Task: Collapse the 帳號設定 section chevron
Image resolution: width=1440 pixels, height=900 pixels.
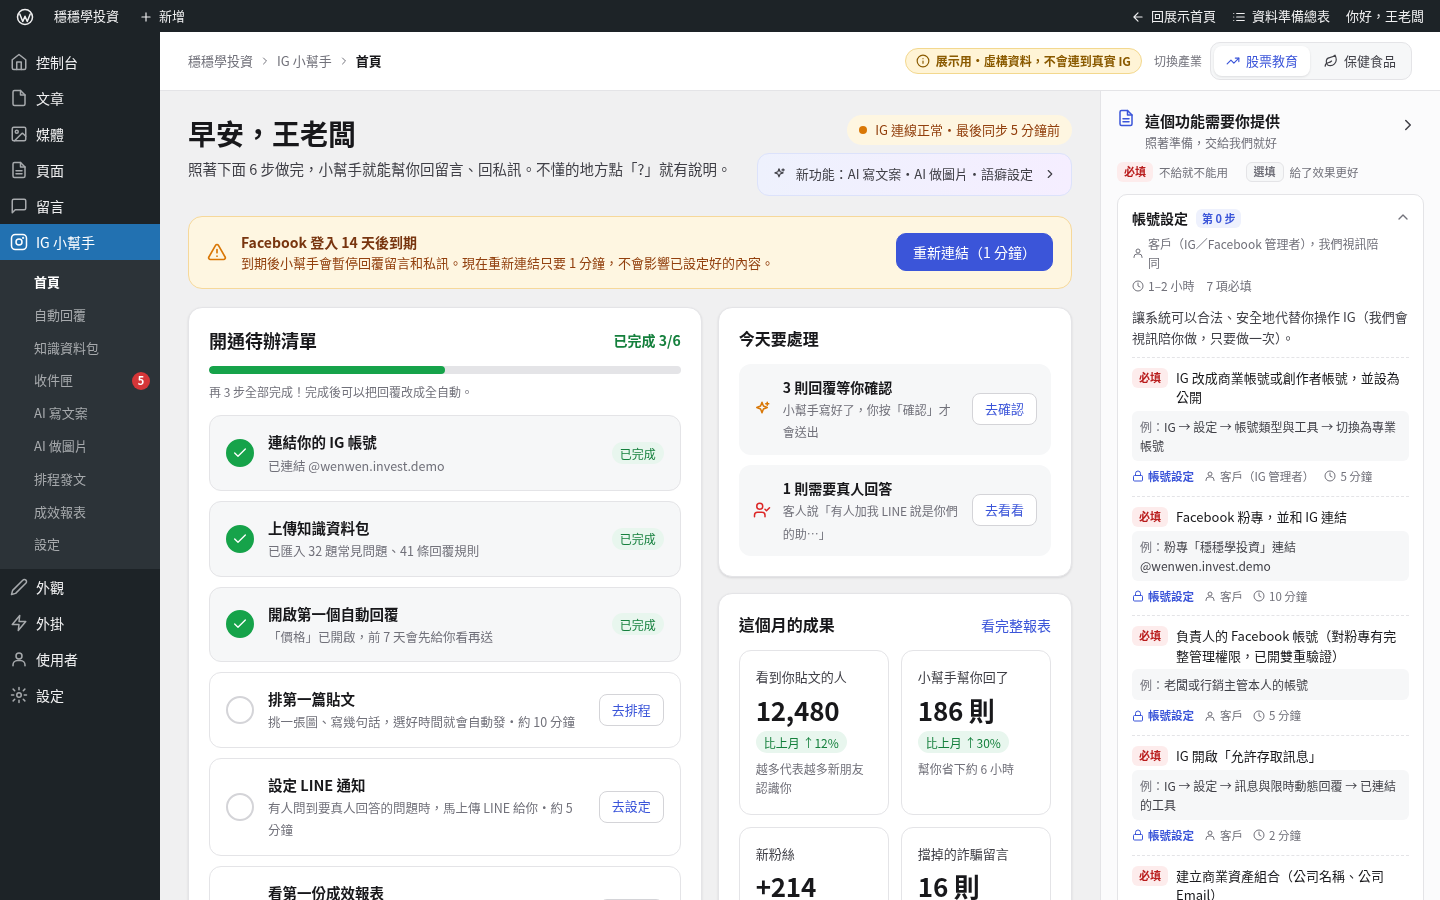Action: coord(1403,218)
